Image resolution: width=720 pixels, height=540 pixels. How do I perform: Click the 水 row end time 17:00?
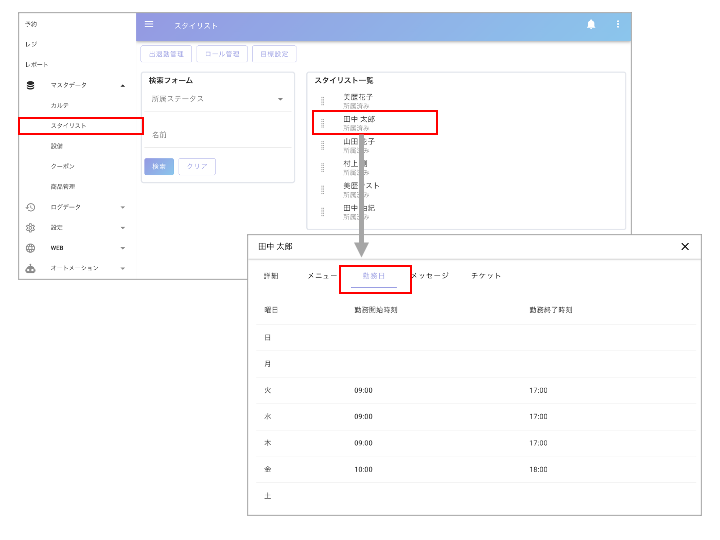coord(538,416)
